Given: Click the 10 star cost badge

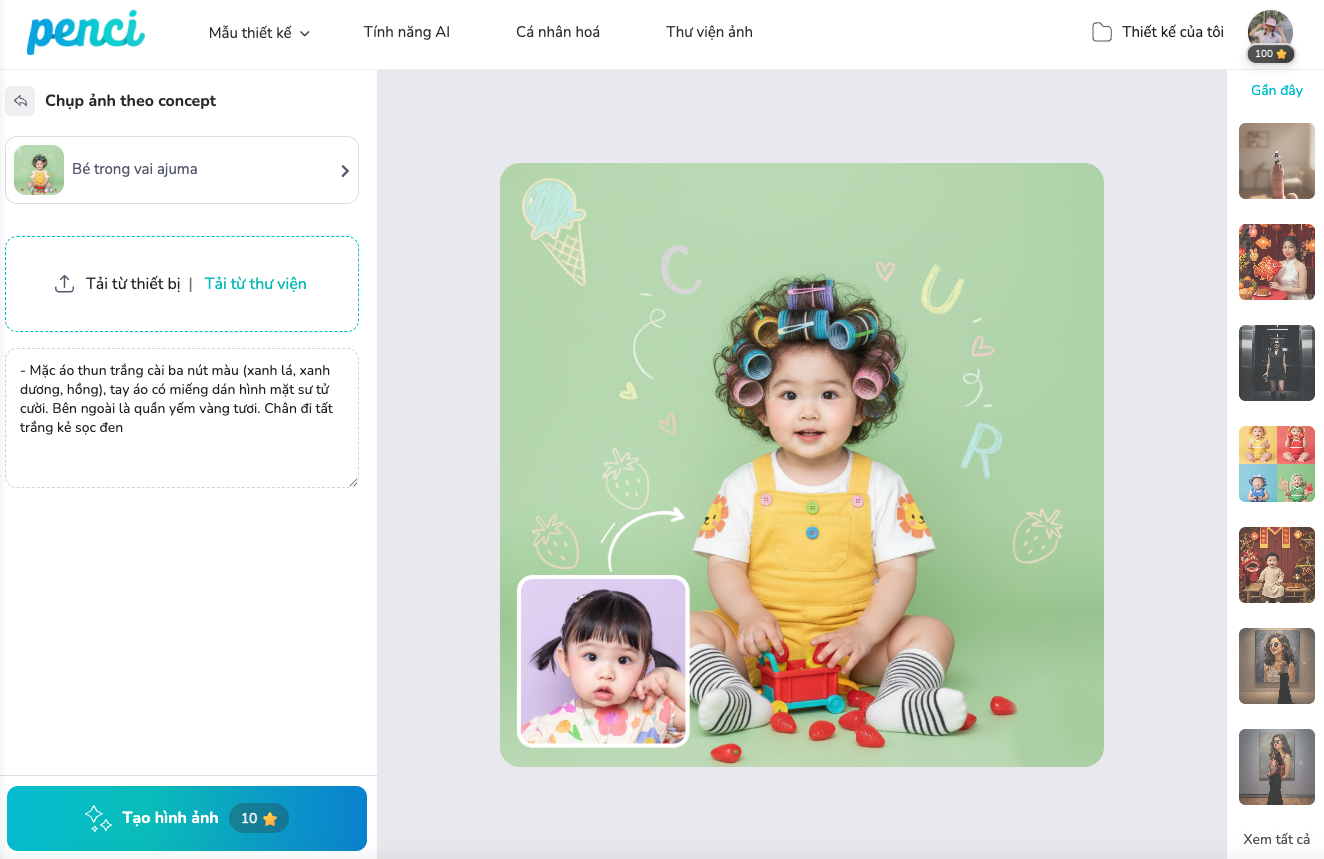Looking at the screenshot, I should [x=259, y=818].
